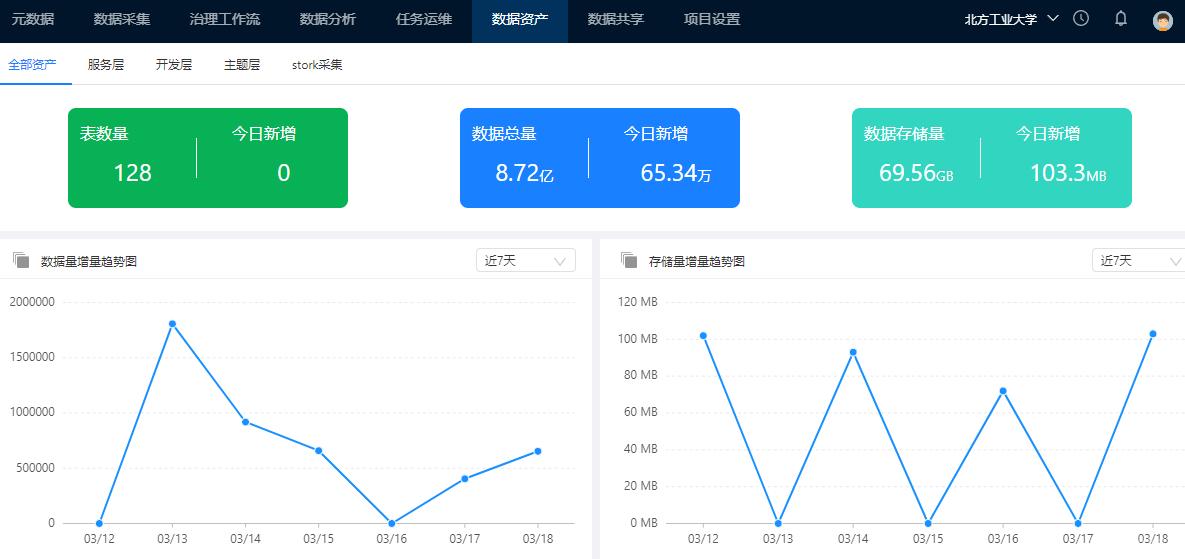1185x559 pixels.
Task: Switch to the 开发层 tab
Action: coord(173,65)
